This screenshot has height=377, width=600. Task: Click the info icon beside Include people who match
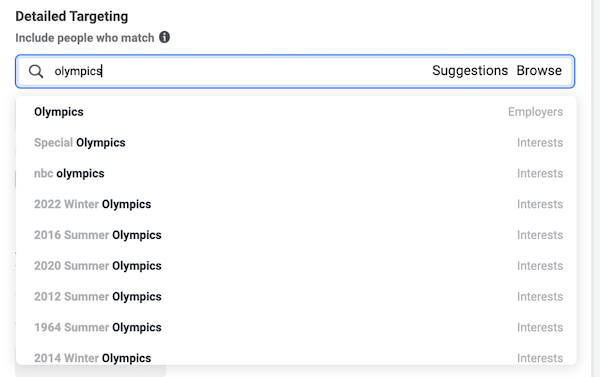pos(165,37)
